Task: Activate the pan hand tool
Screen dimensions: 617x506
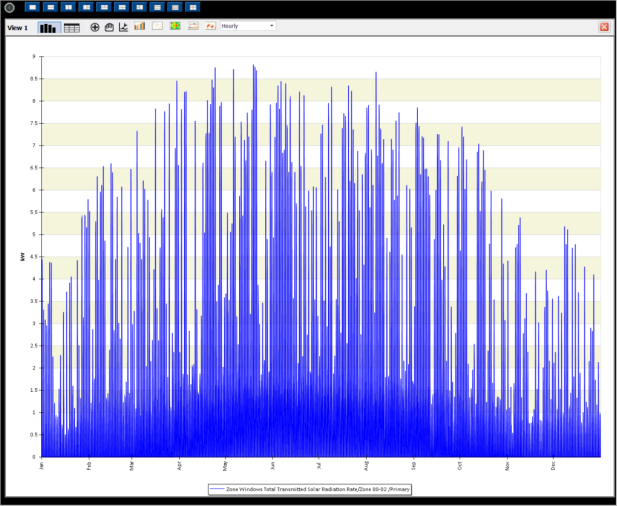Action: 109,27
